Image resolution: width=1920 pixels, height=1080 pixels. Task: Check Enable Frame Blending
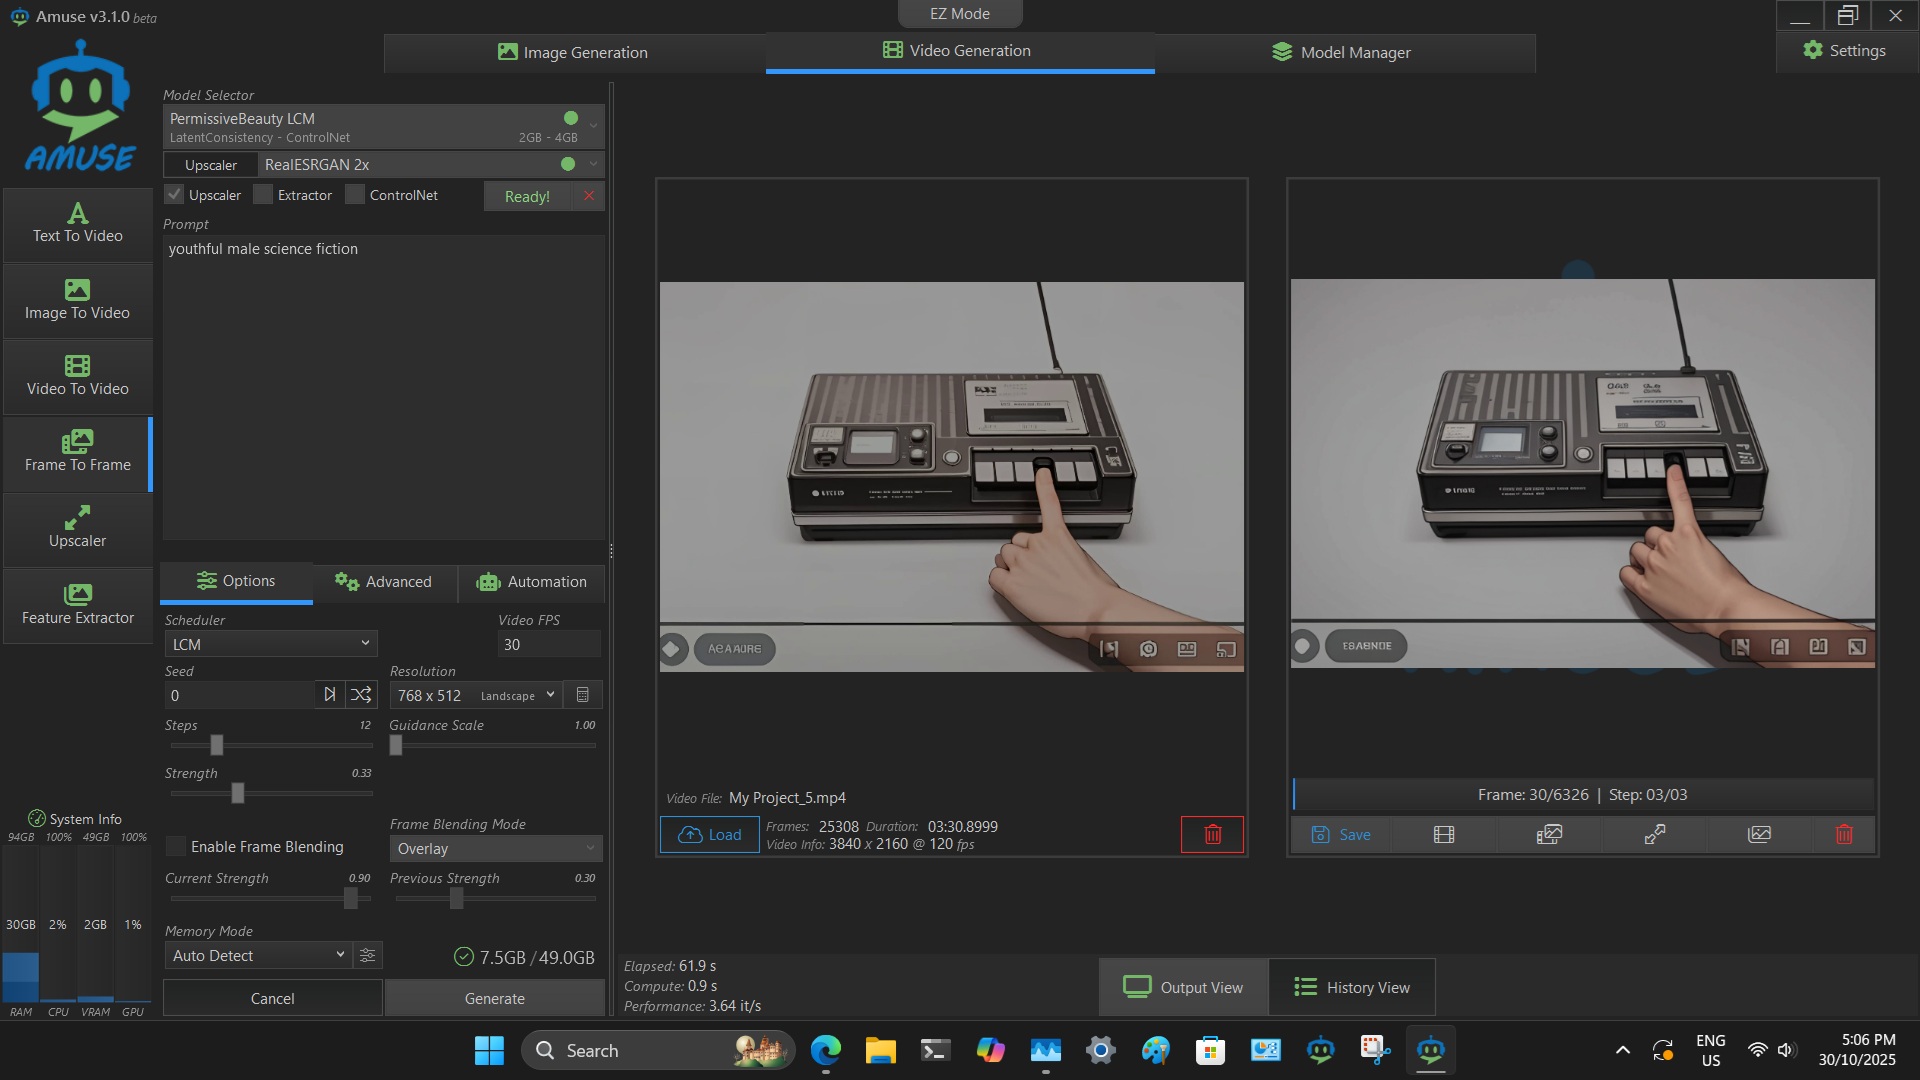(x=176, y=846)
